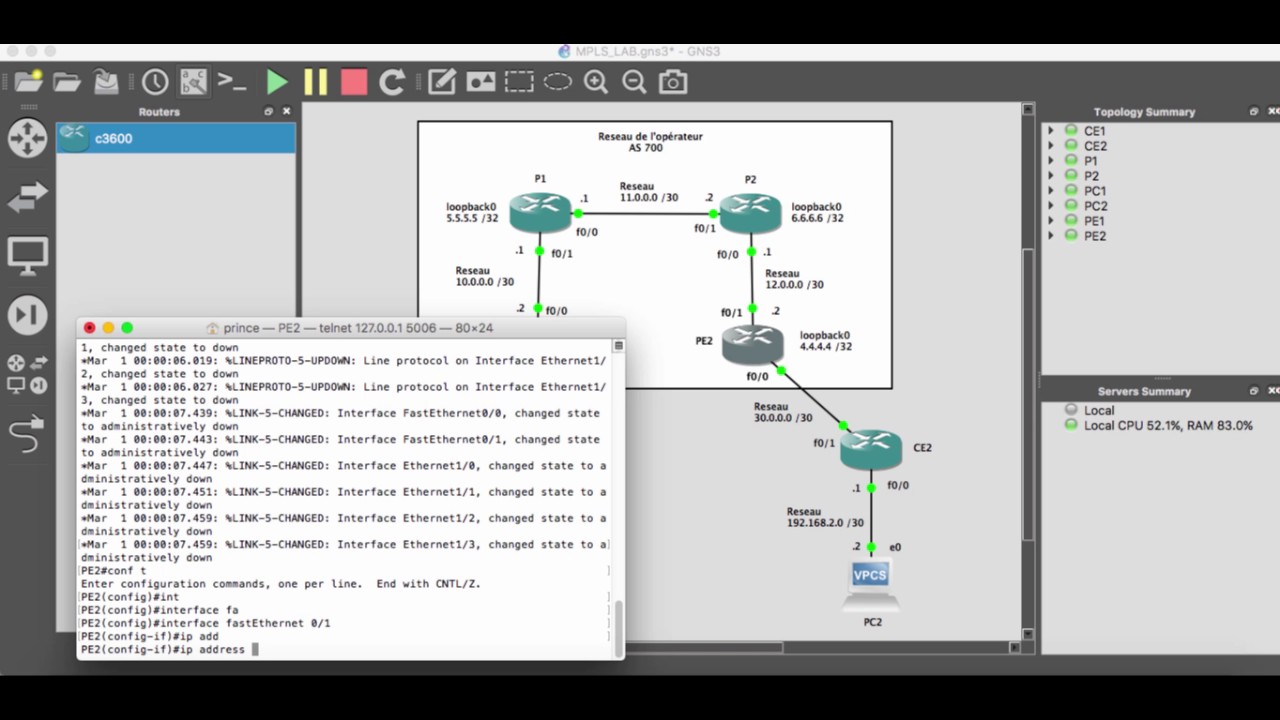
Task: Stop all devices with red square button
Action: click(x=354, y=82)
